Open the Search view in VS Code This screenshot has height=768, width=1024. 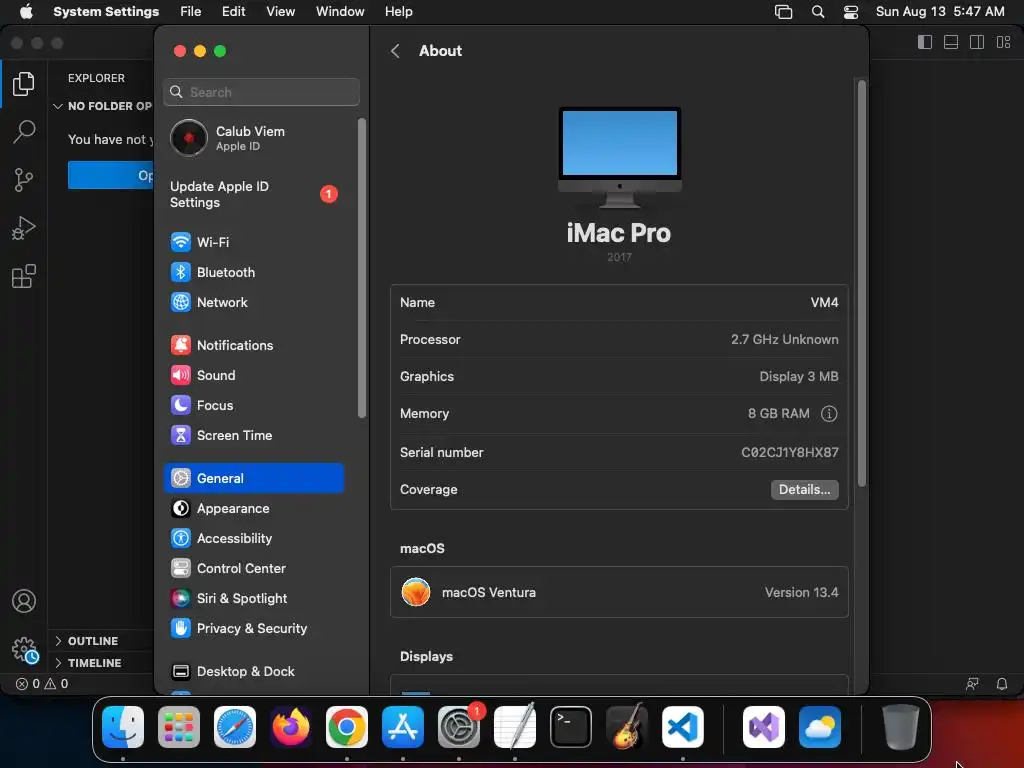click(x=24, y=131)
